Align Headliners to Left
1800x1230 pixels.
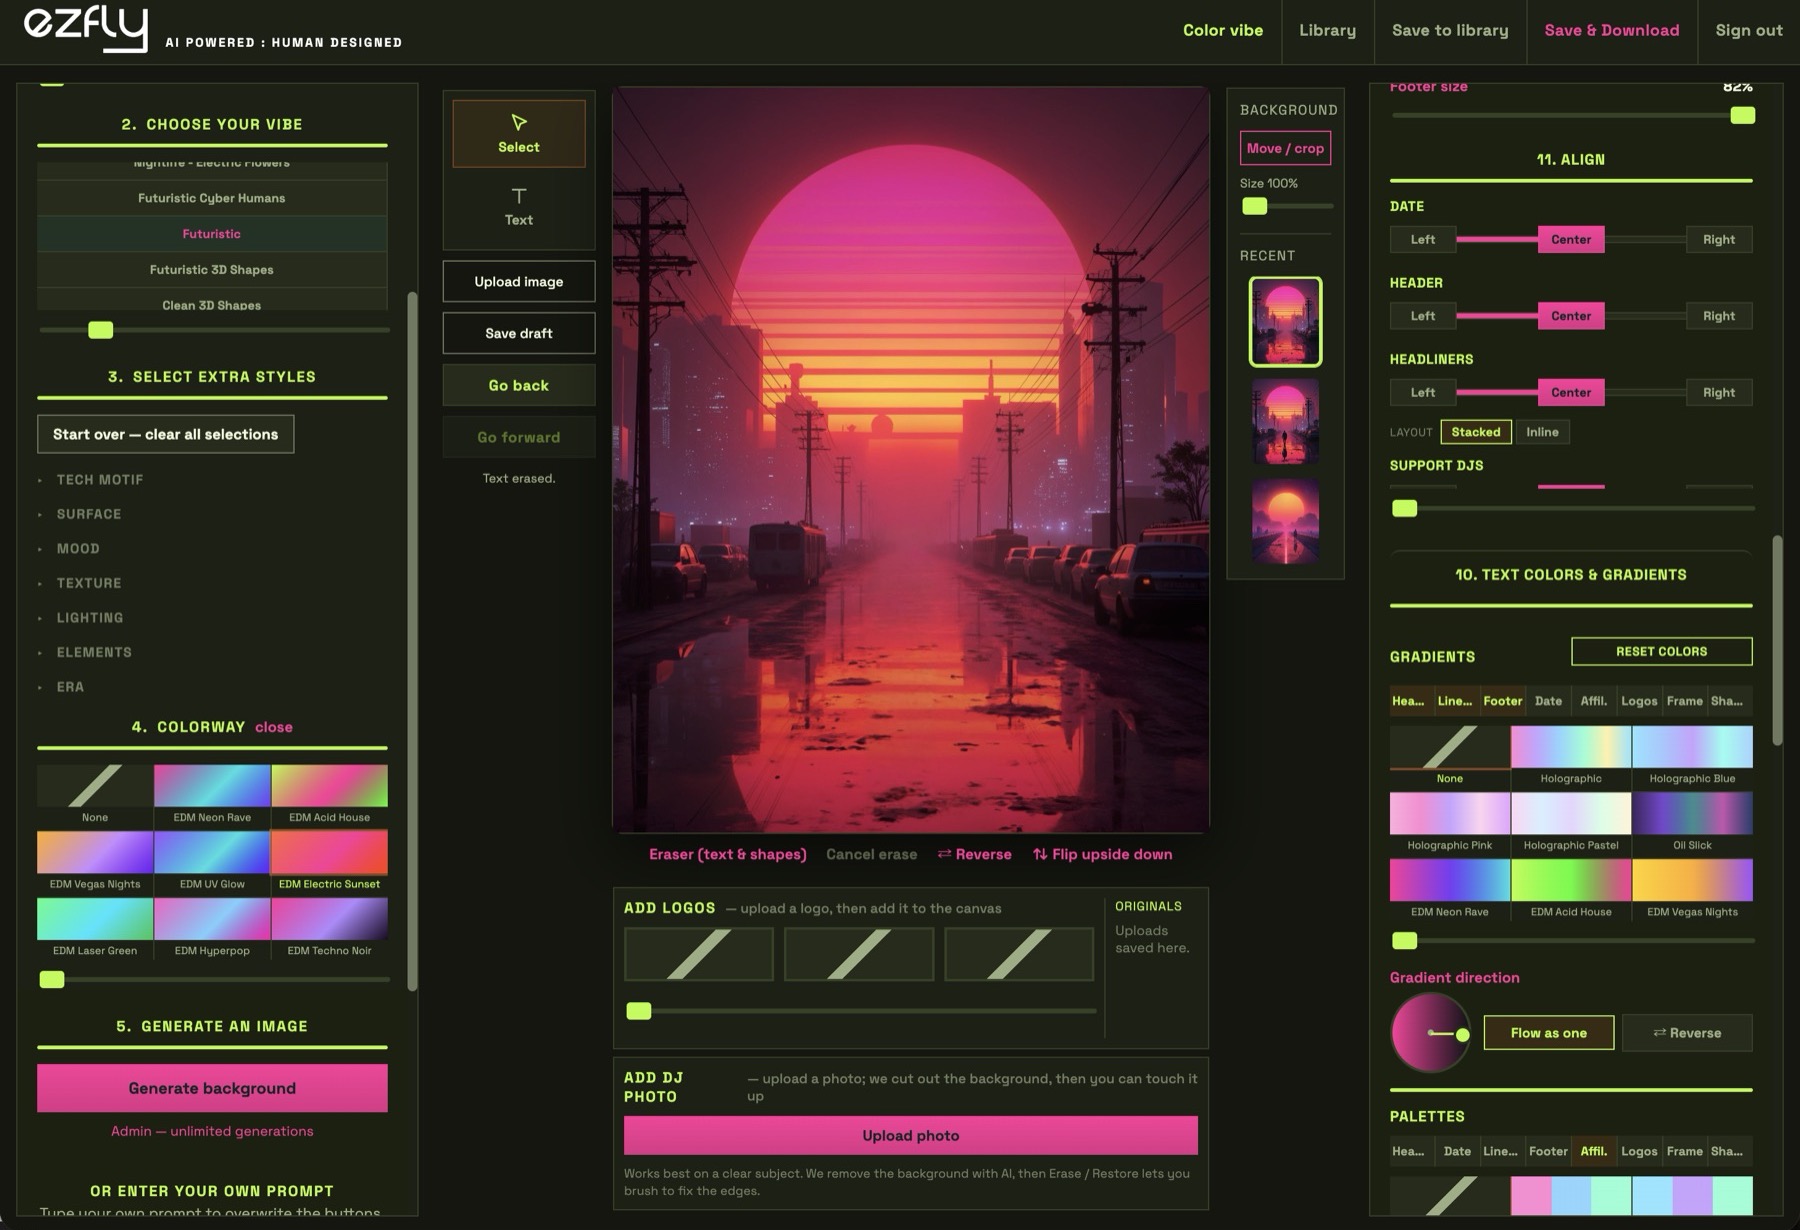1422,393
